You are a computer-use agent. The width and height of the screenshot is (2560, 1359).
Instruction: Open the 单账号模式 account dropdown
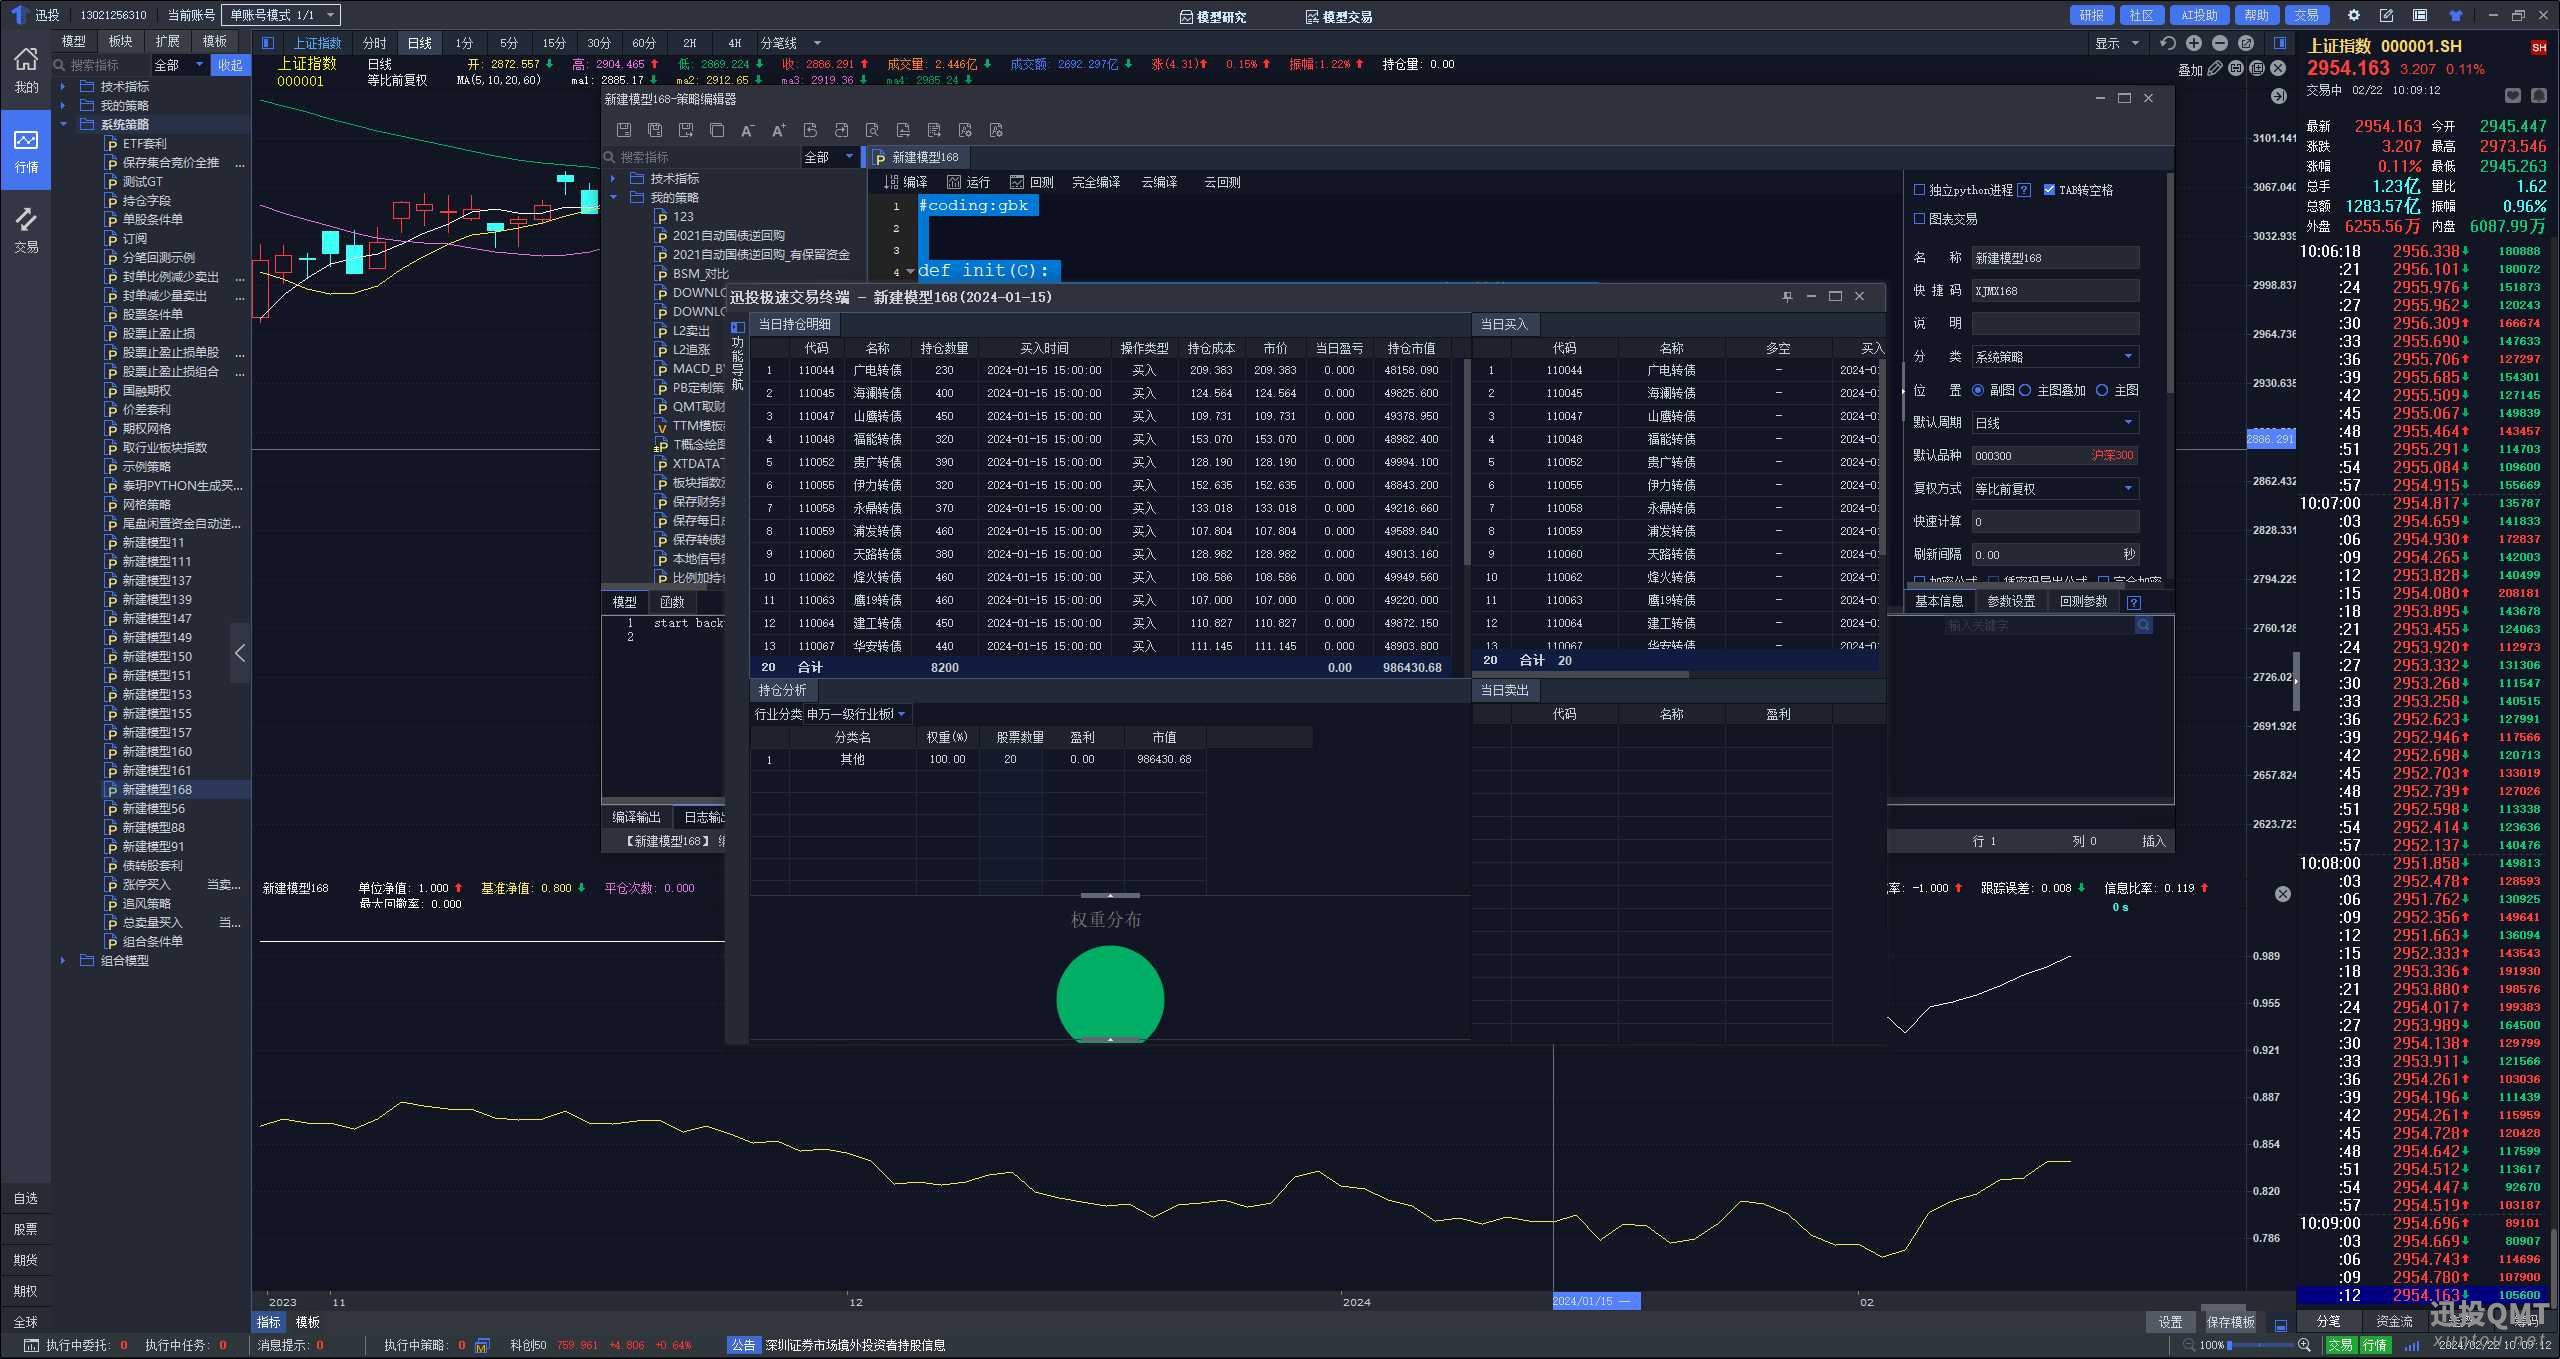click(281, 15)
